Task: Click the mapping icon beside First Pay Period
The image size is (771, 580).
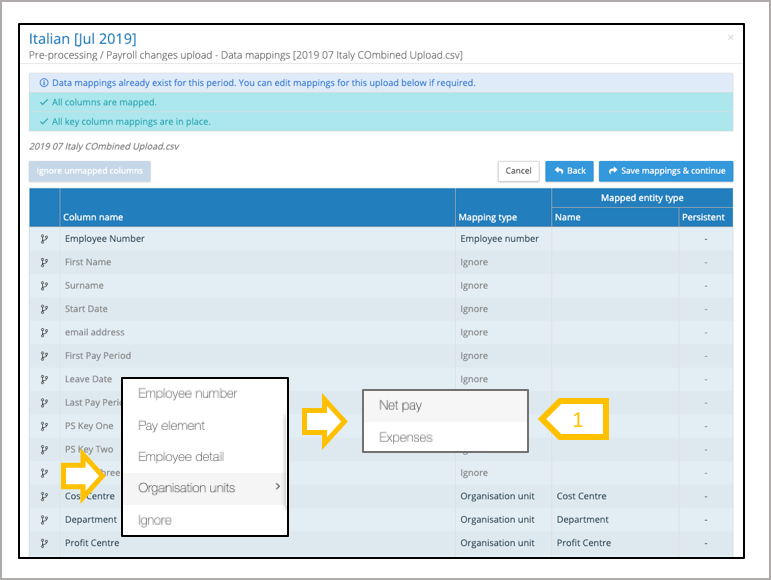Action: pos(44,356)
